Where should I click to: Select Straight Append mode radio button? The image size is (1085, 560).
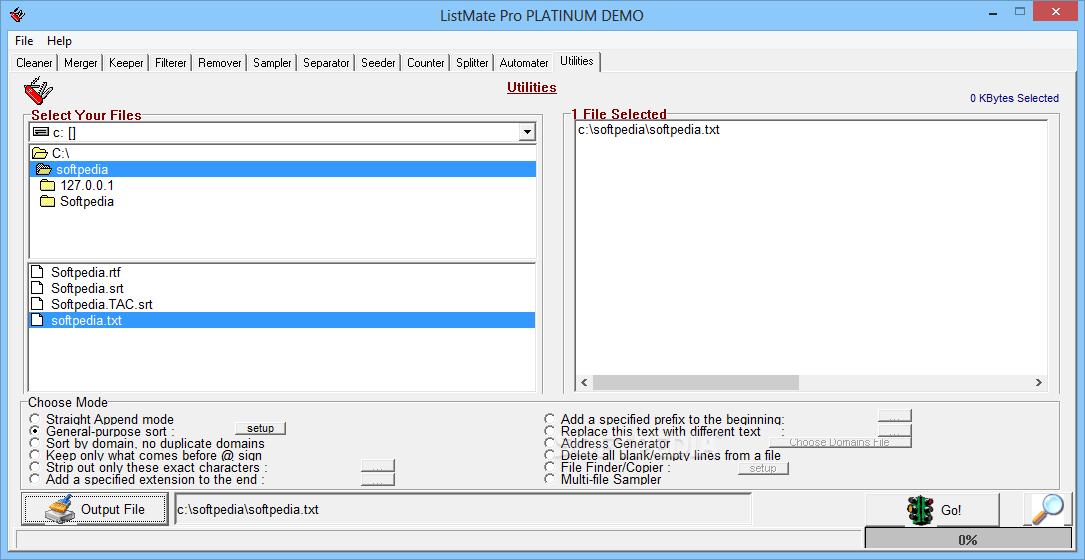pyautogui.click(x=35, y=419)
